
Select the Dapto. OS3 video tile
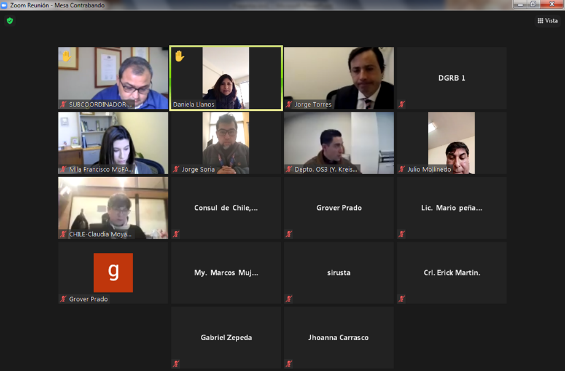point(339,143)
